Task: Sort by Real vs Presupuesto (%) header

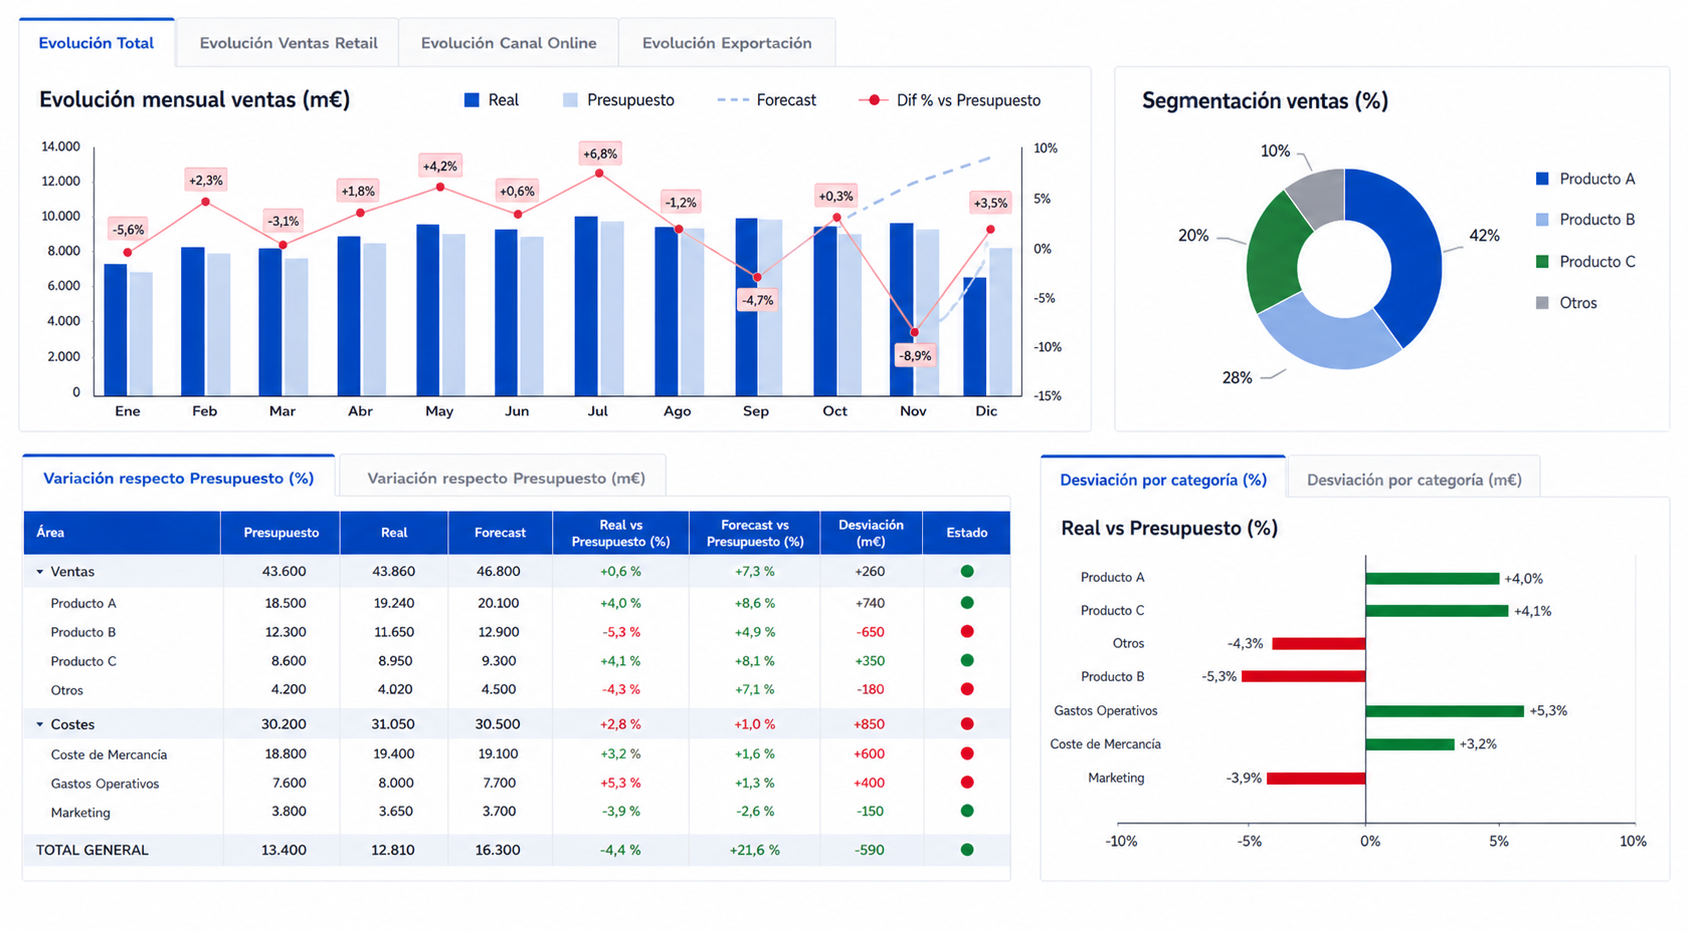Action: click(x=621, y=533)
